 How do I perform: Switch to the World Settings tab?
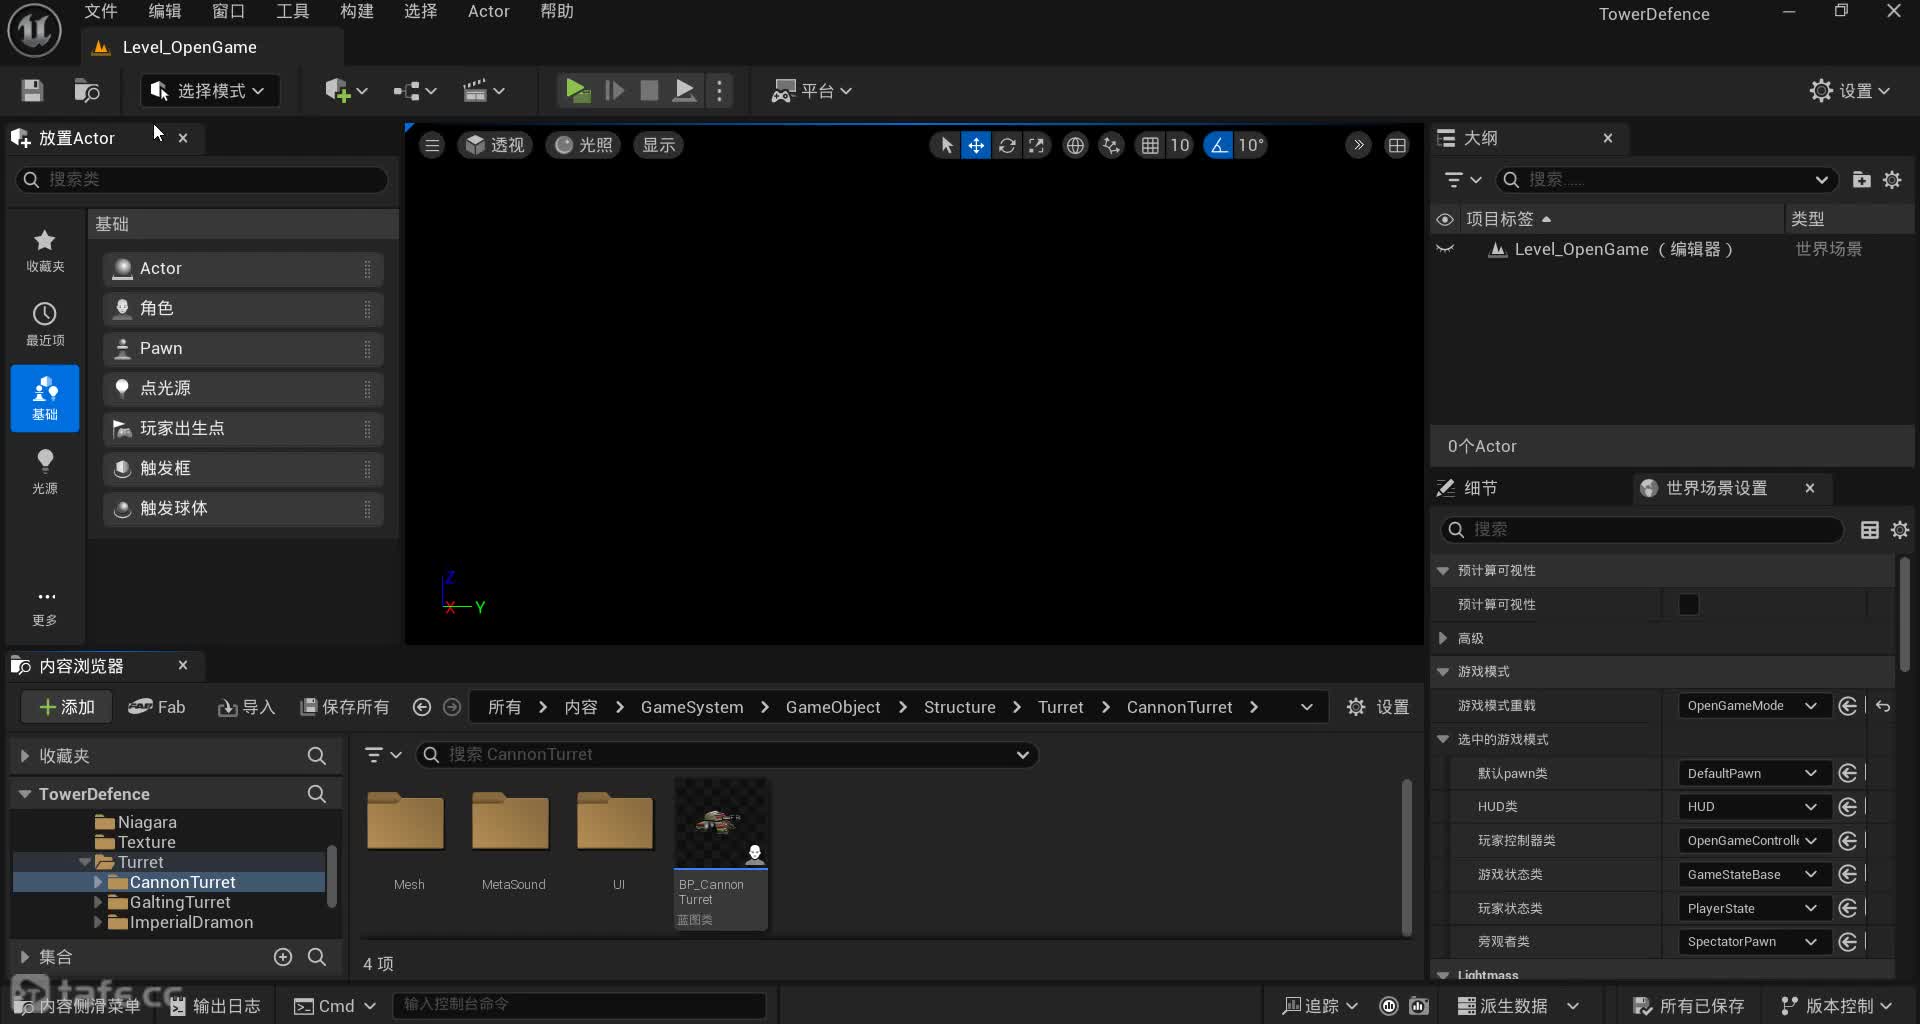click(1716, 488)
